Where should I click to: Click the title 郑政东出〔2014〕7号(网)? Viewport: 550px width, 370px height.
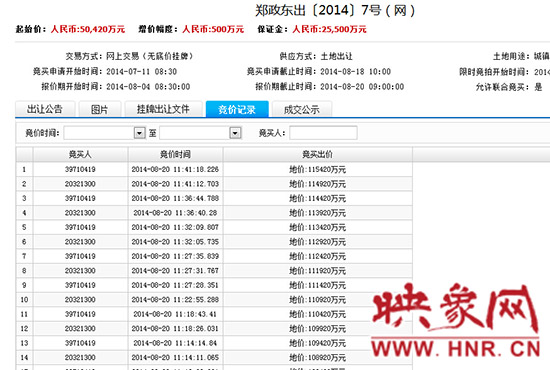(335, 10)
